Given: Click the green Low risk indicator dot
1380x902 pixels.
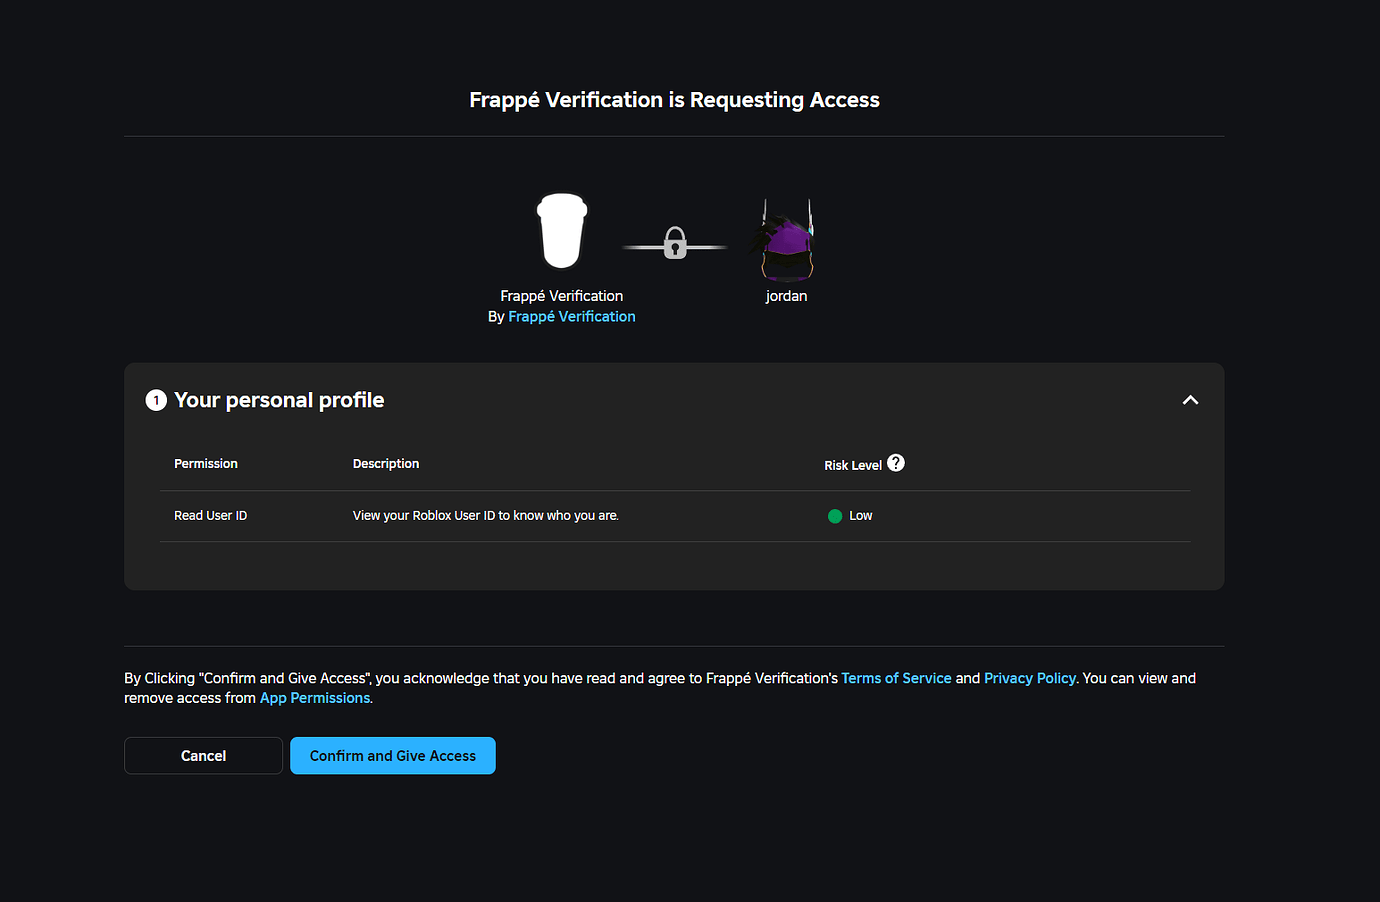Looking at the screenshot, I should point(833,516).
